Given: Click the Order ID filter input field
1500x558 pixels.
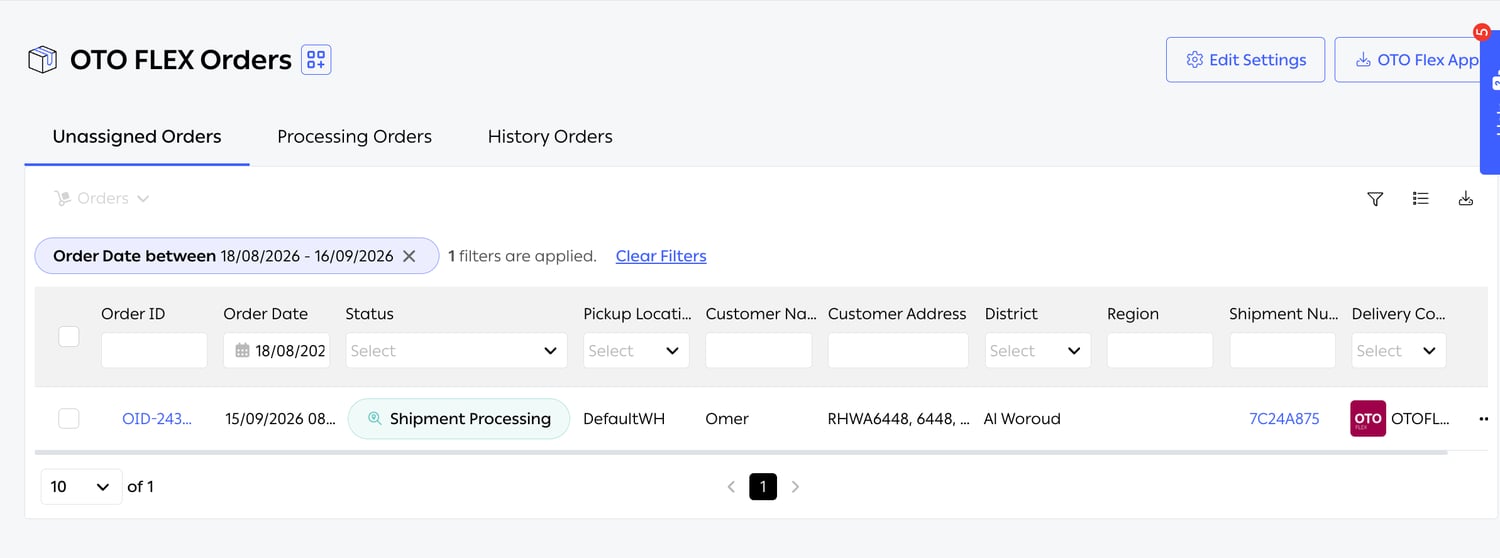Looking at the screenshot, I should click(154, 351).
